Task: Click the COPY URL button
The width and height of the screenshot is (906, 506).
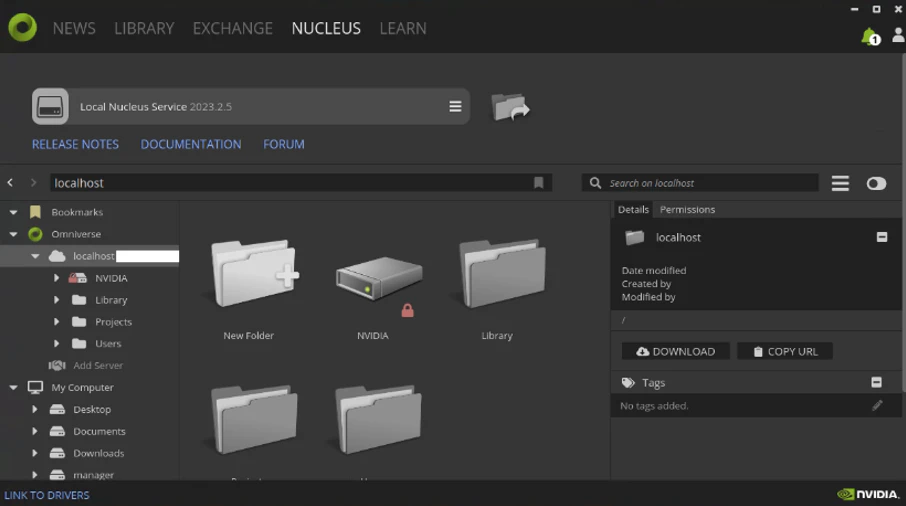Action: point(785,351)
